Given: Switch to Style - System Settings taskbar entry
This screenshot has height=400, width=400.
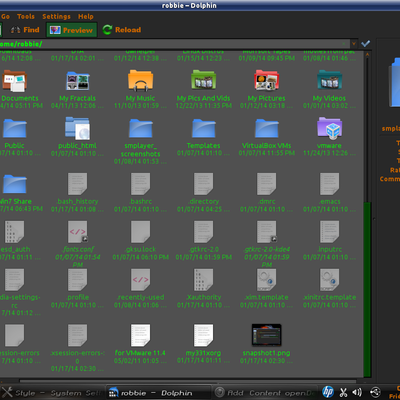Looking at the screenshot, I should (x=51, y=393).
